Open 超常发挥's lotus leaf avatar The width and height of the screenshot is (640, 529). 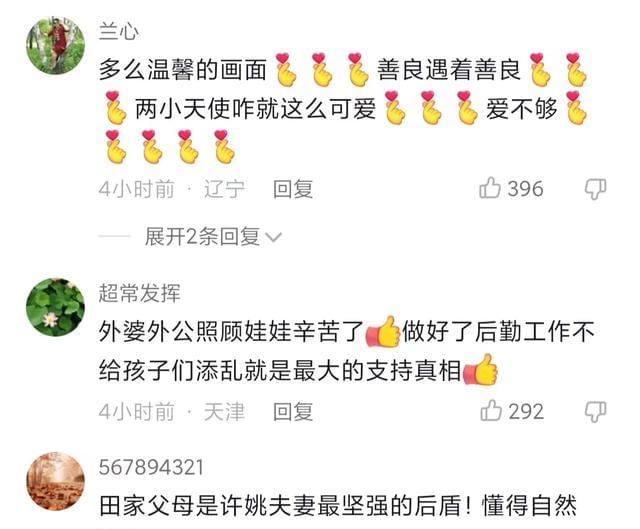[x=56, y=307]
